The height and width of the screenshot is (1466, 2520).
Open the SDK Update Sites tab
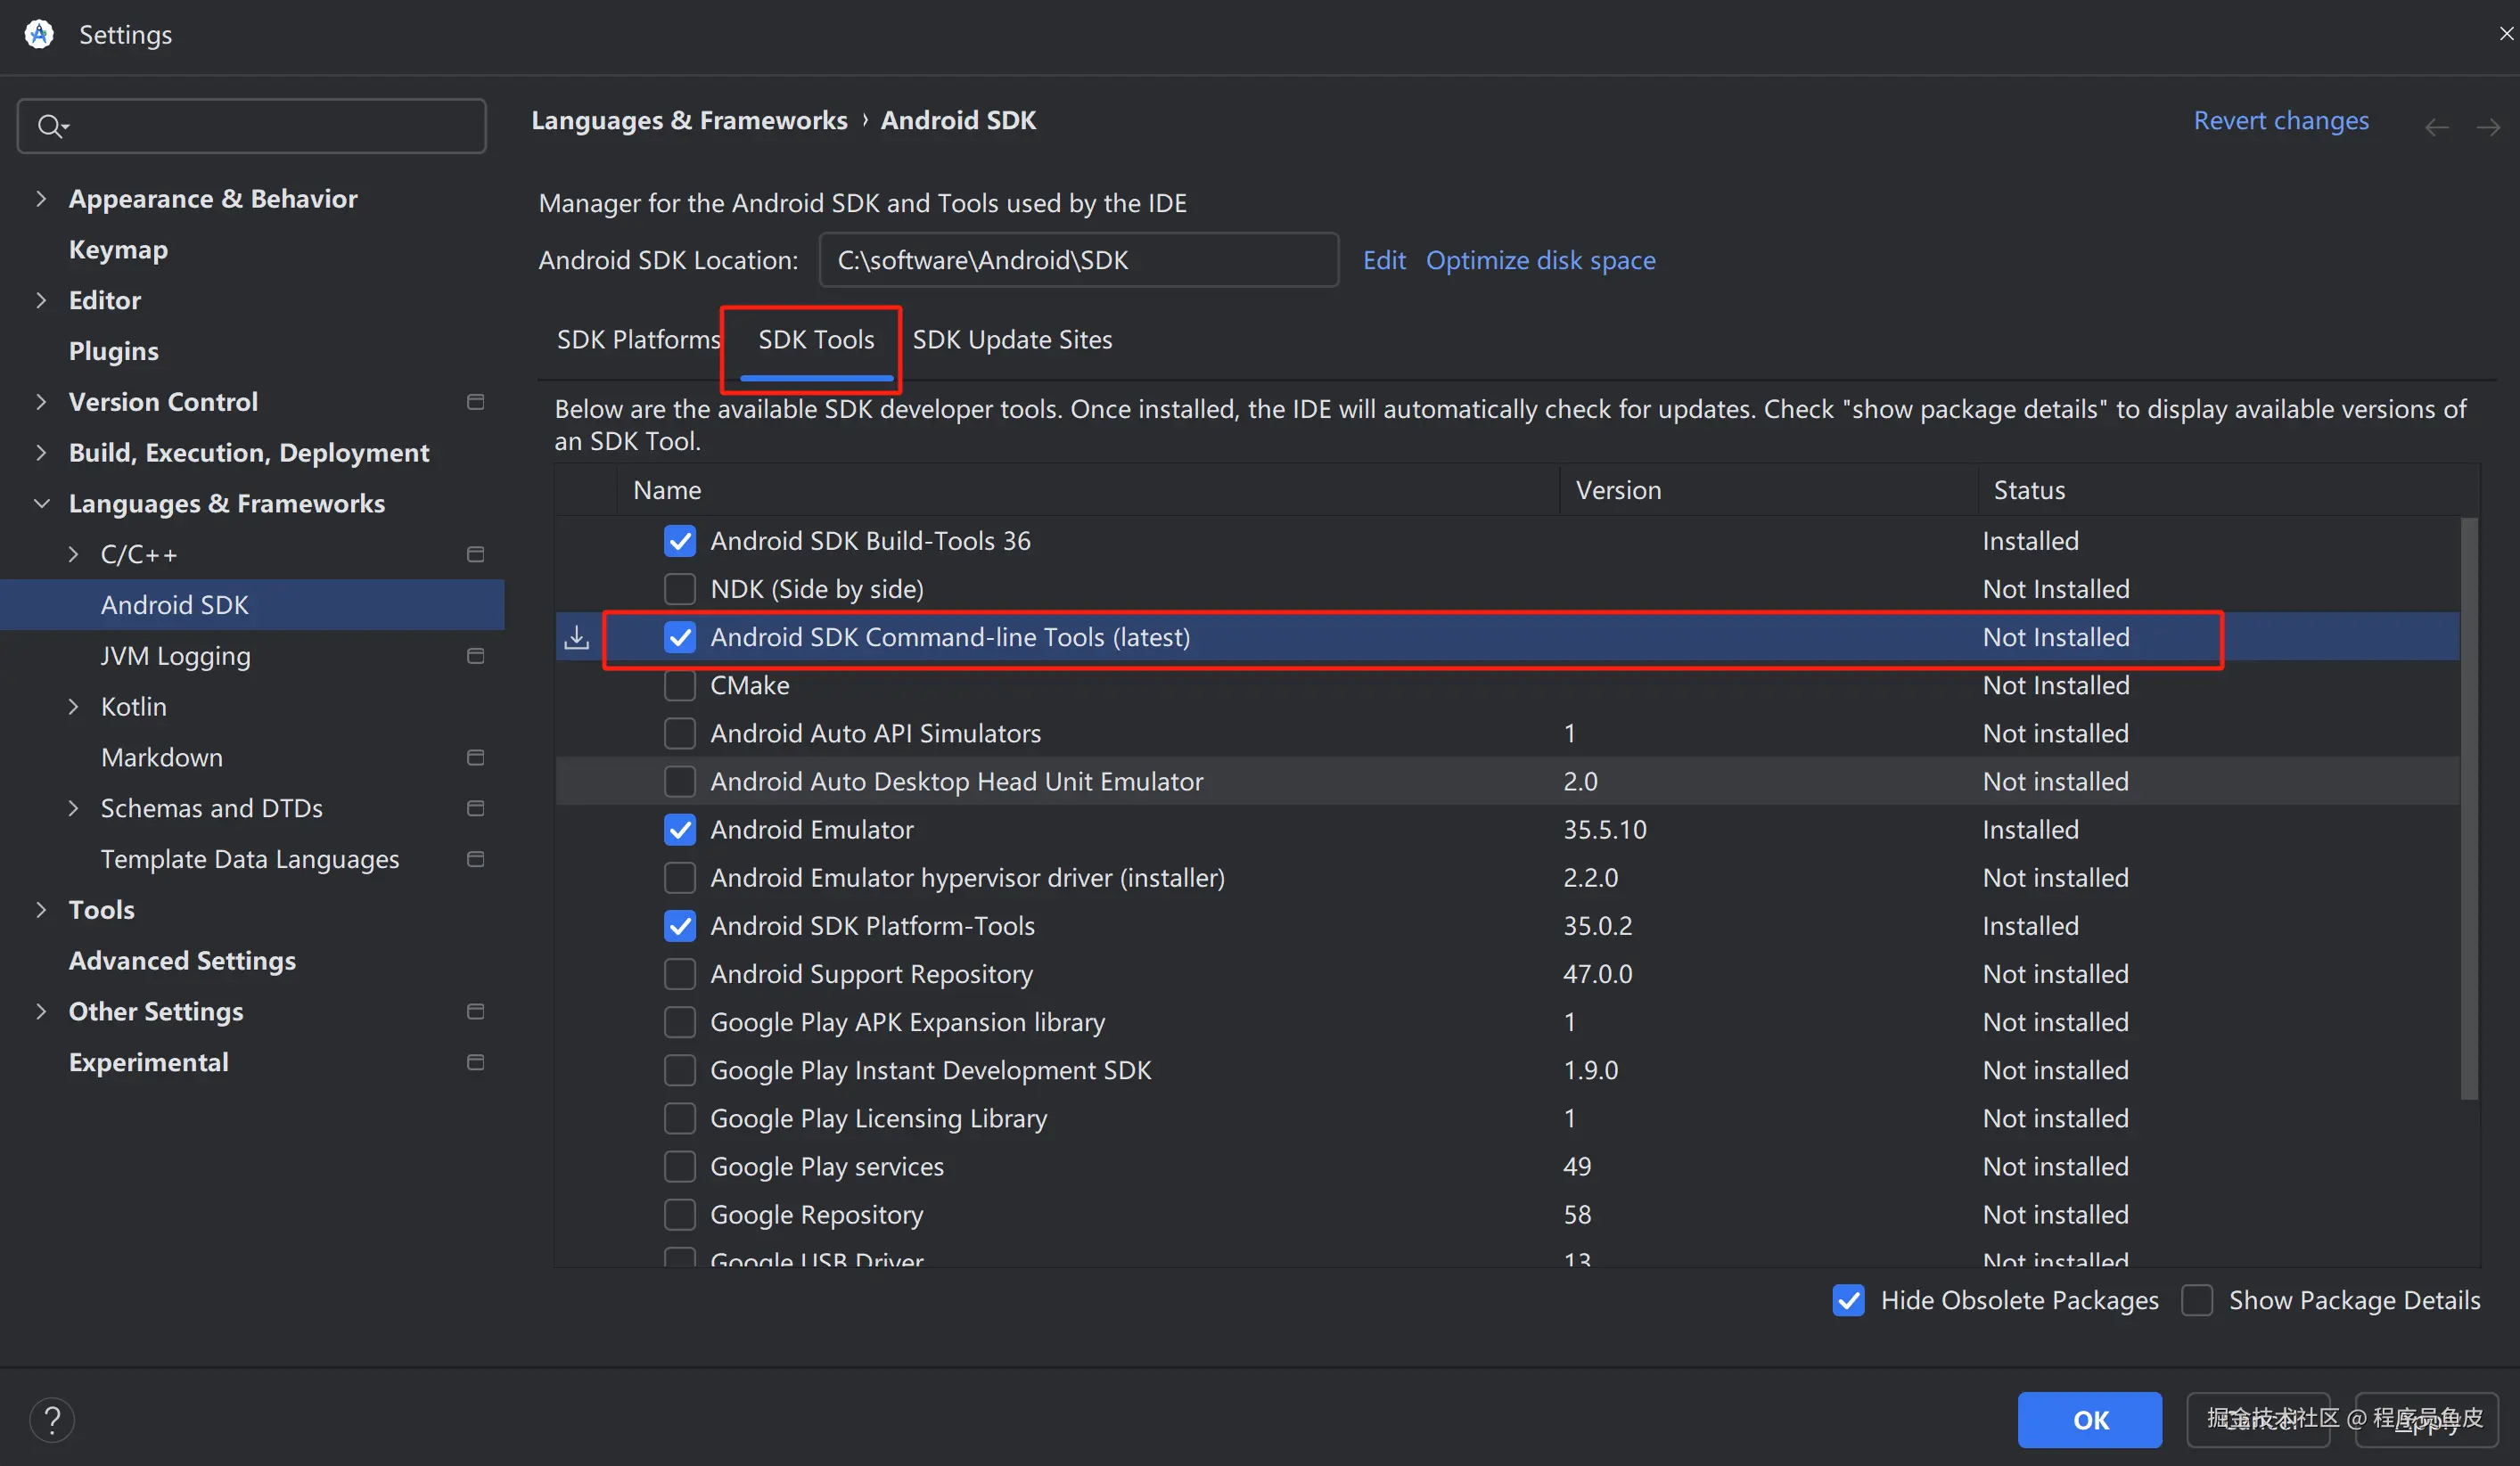1012,340
